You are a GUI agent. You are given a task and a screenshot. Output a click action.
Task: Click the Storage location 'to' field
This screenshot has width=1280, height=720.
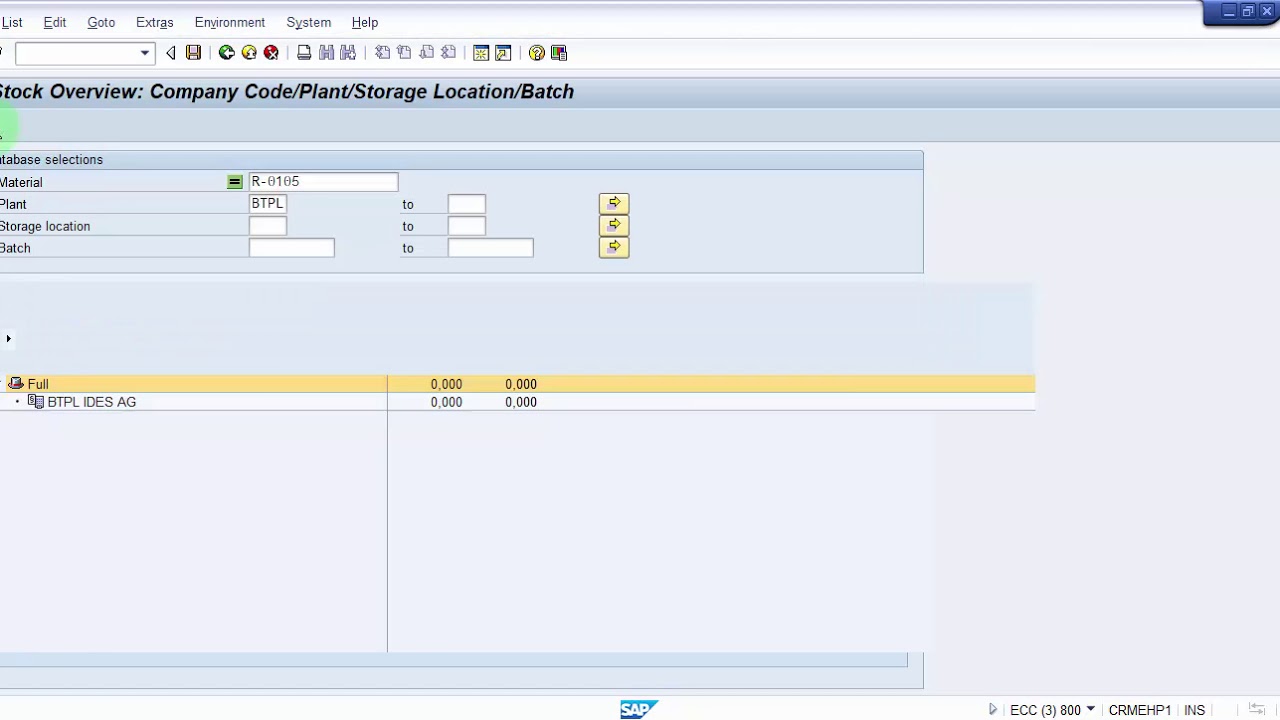pos(466,226)
